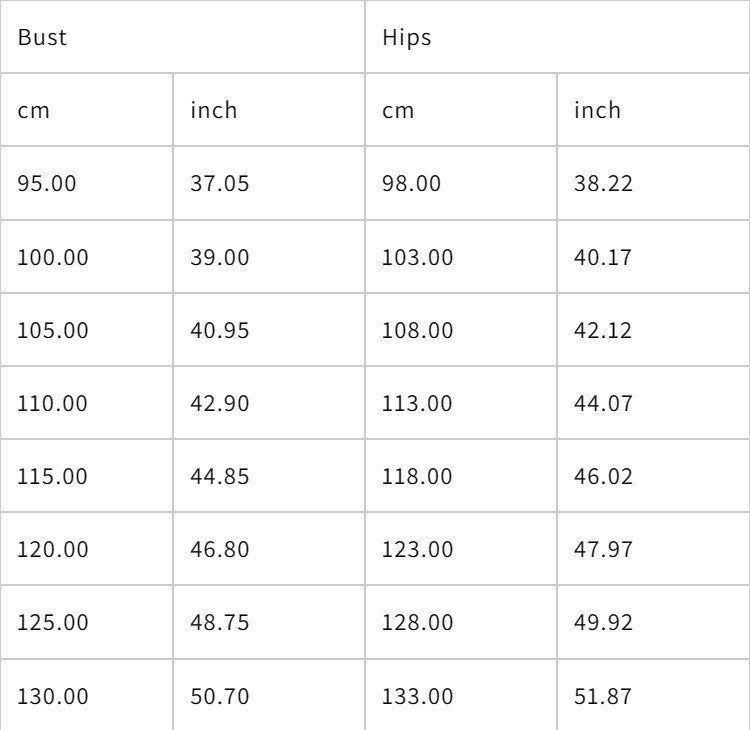Viewport: 750px width, 730px height.
Task: Click the 133.00 hips cm cell
Action: [x=417, y=696]
